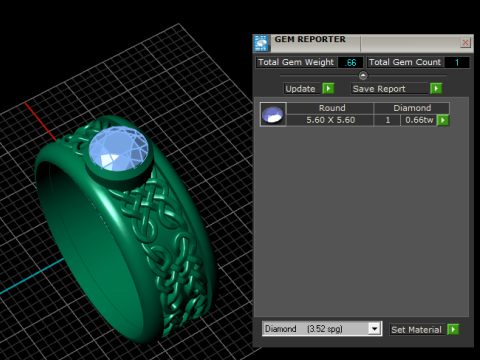Click the green arrow next to Set Material
480x360 pixels.
tap(453, 330)
